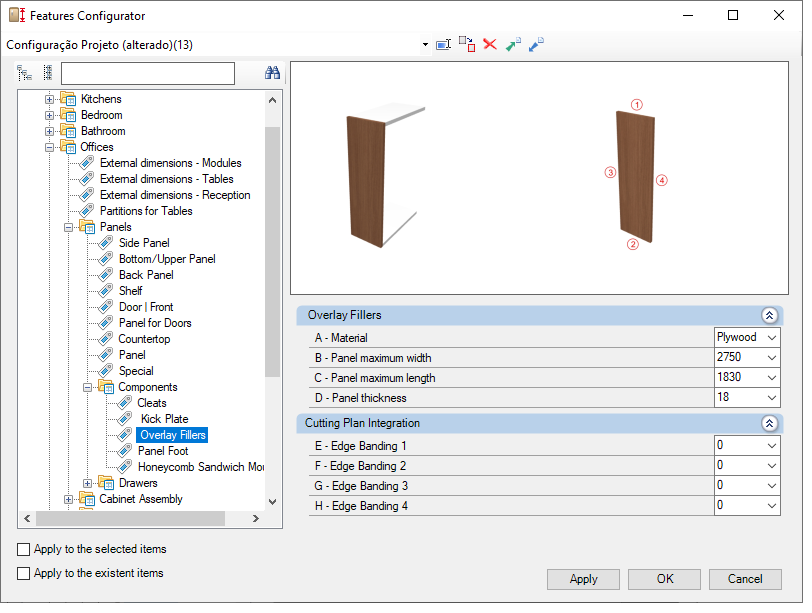Image resolution: width=812 pixels, height=613 pixels.
Task: Click the copy configuration toolbar icon
Action: [467, 45]
